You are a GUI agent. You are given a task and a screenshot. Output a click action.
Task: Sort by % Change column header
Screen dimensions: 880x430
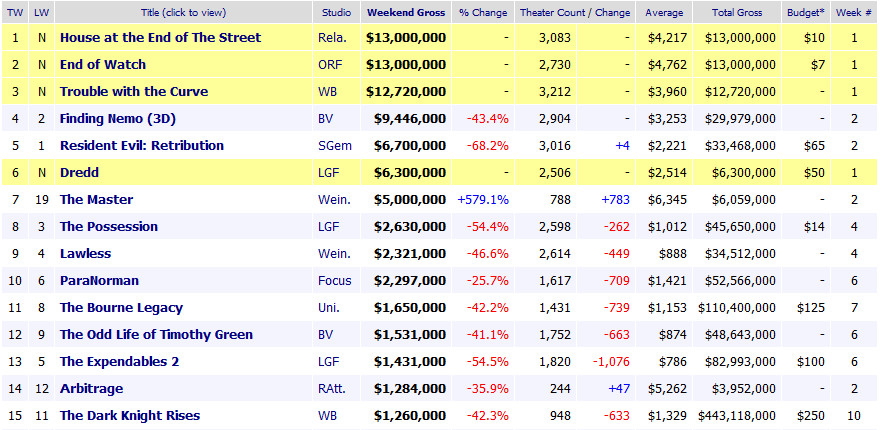tap(483, 12)
